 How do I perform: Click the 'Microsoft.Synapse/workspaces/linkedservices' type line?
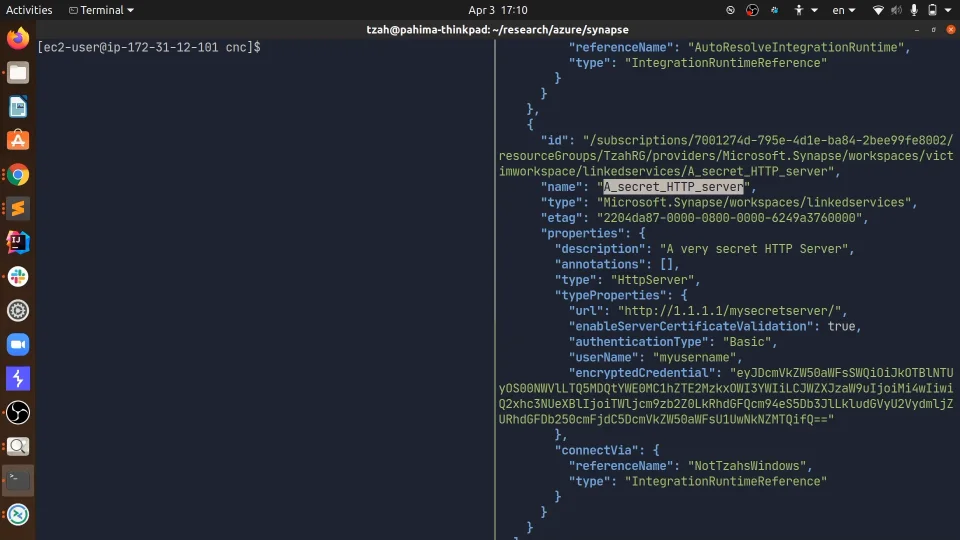pyautogui.click(x=729, y=202)
